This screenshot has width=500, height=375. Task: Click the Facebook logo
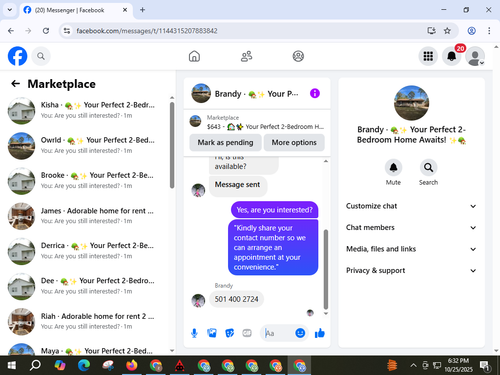pos(17,56)
